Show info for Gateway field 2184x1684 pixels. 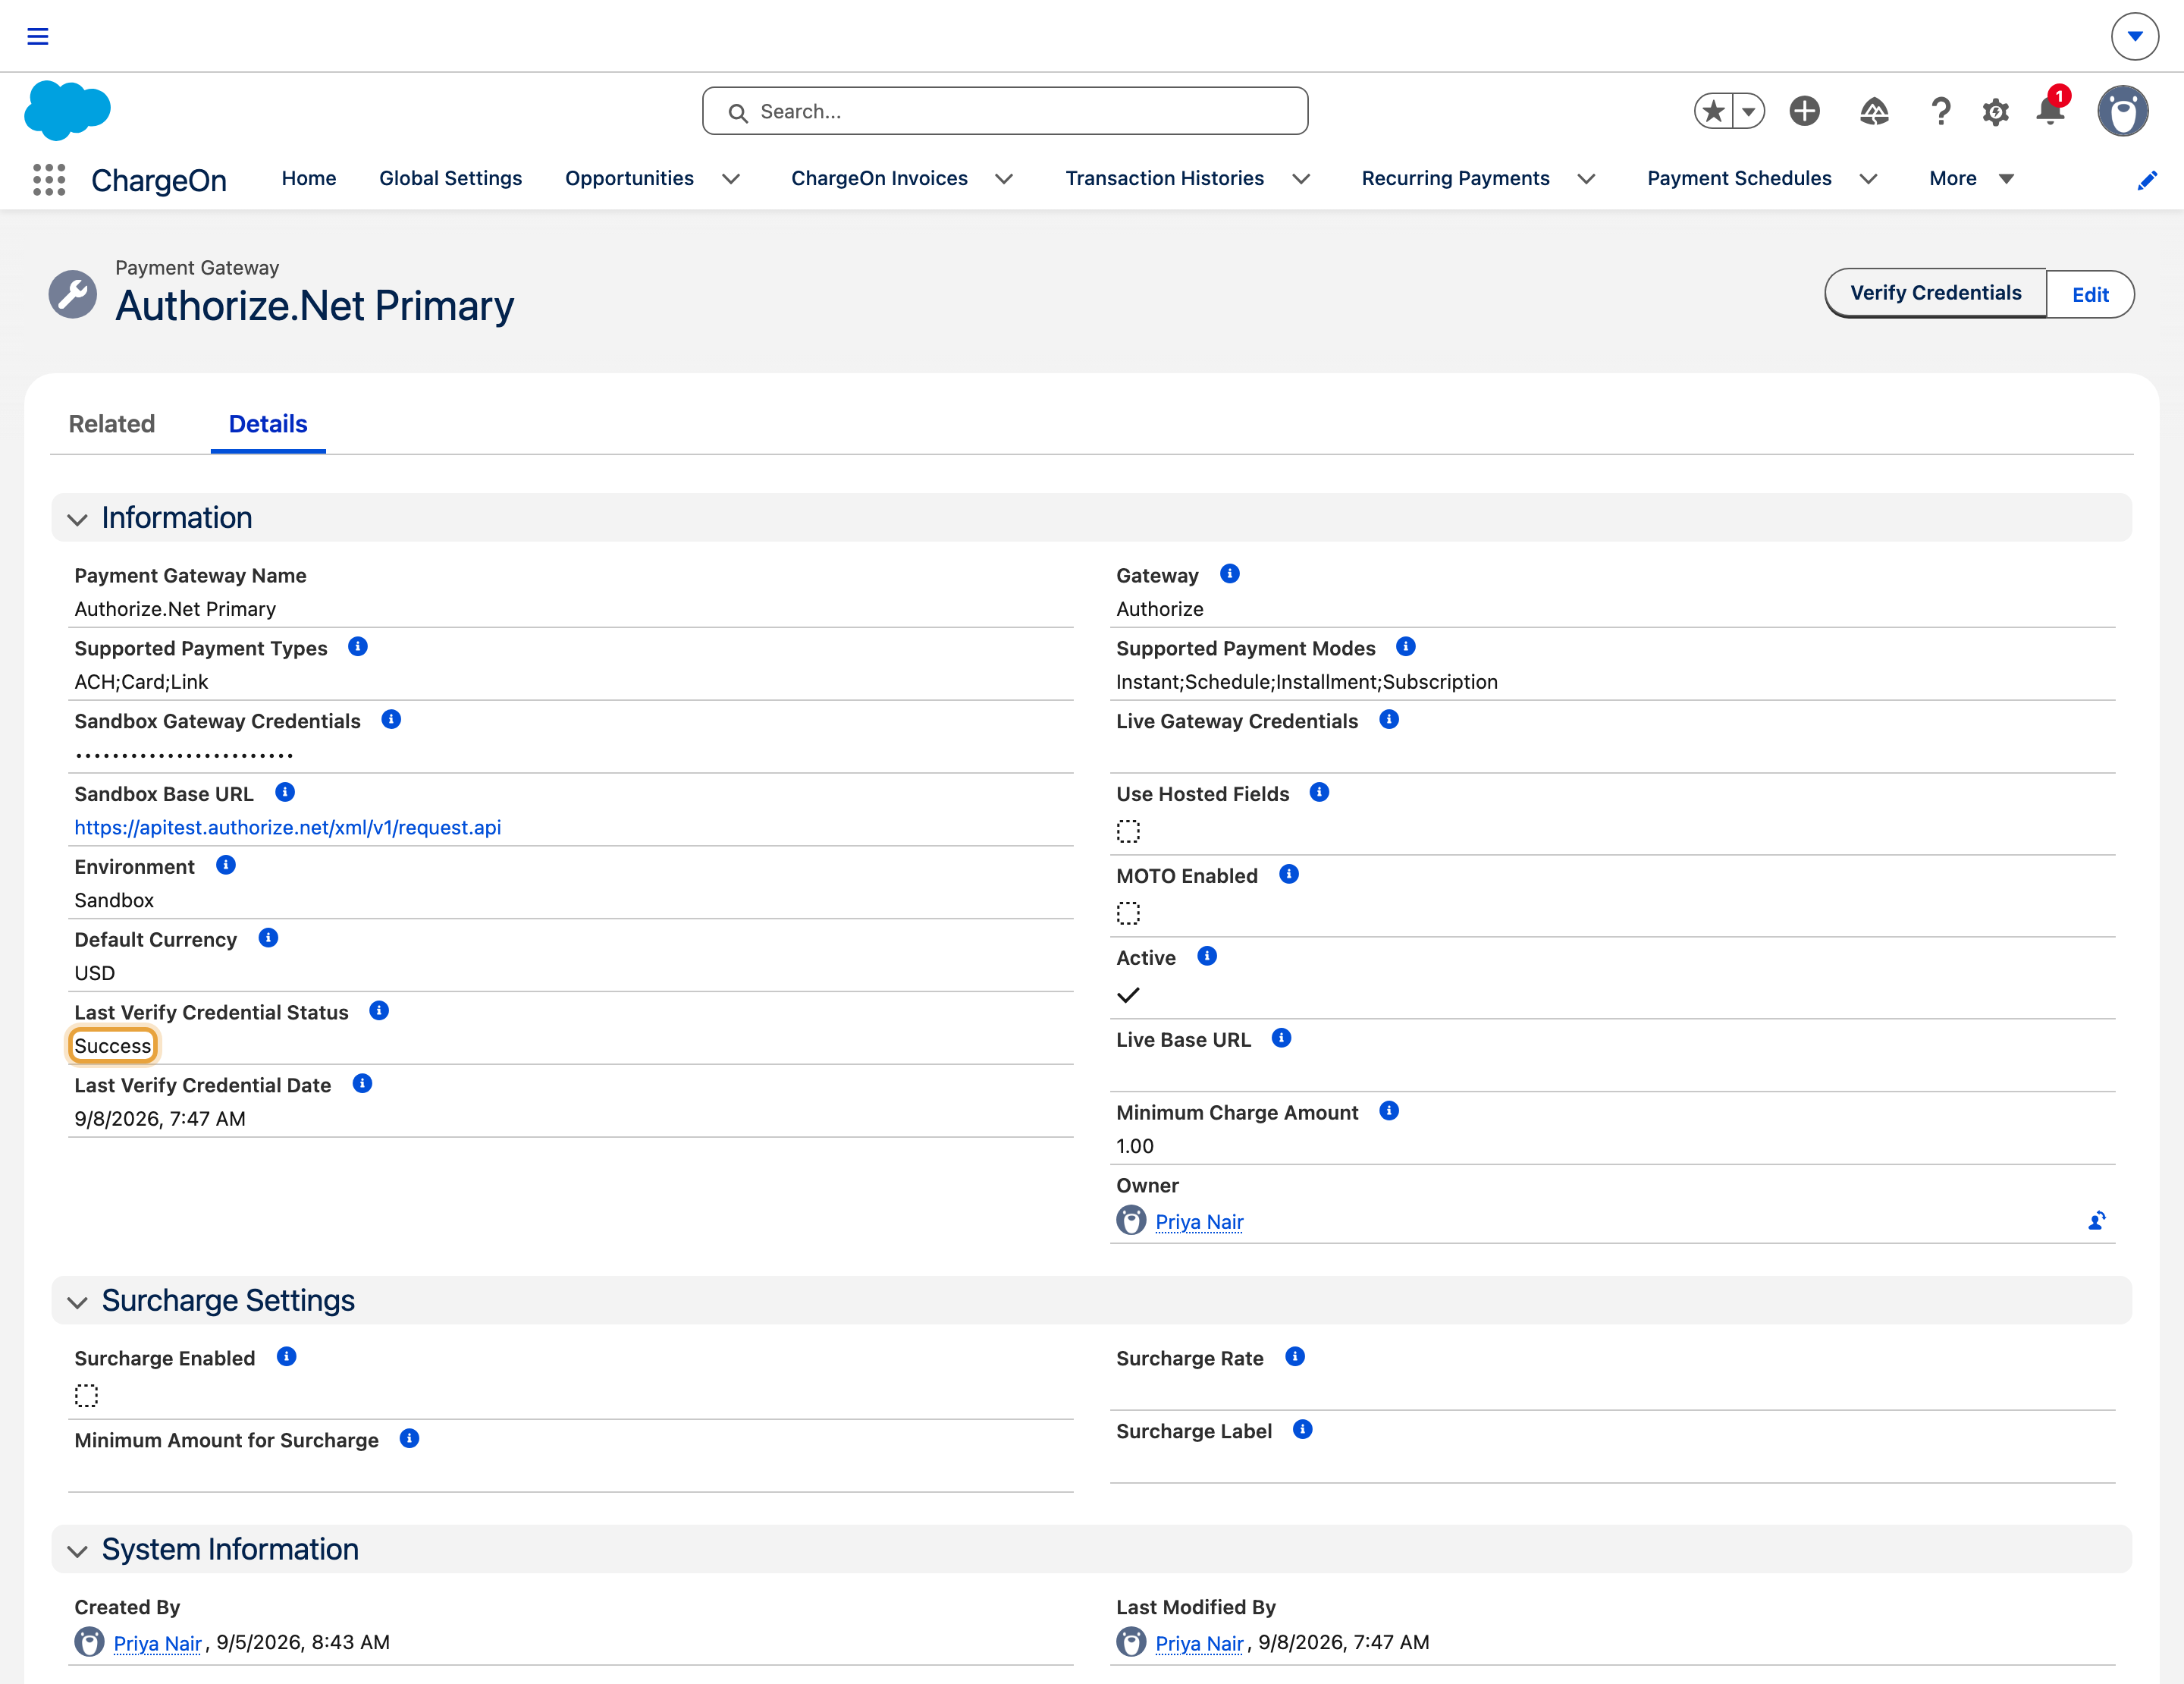tap(1230, 574)
